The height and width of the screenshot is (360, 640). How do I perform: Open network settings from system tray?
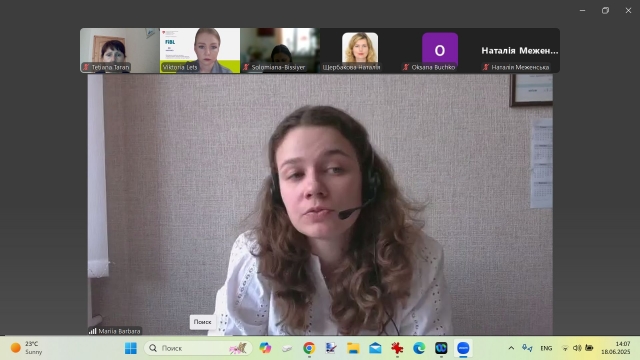point(565,348)
